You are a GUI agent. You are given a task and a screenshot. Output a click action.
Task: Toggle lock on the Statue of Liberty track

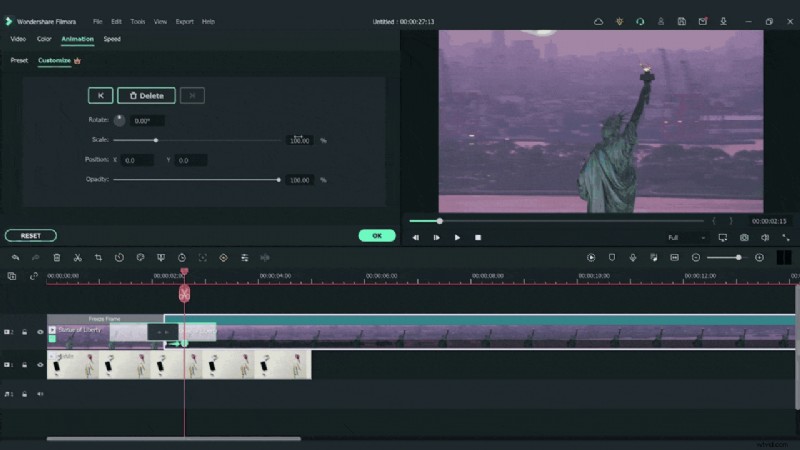coord(25,331)
